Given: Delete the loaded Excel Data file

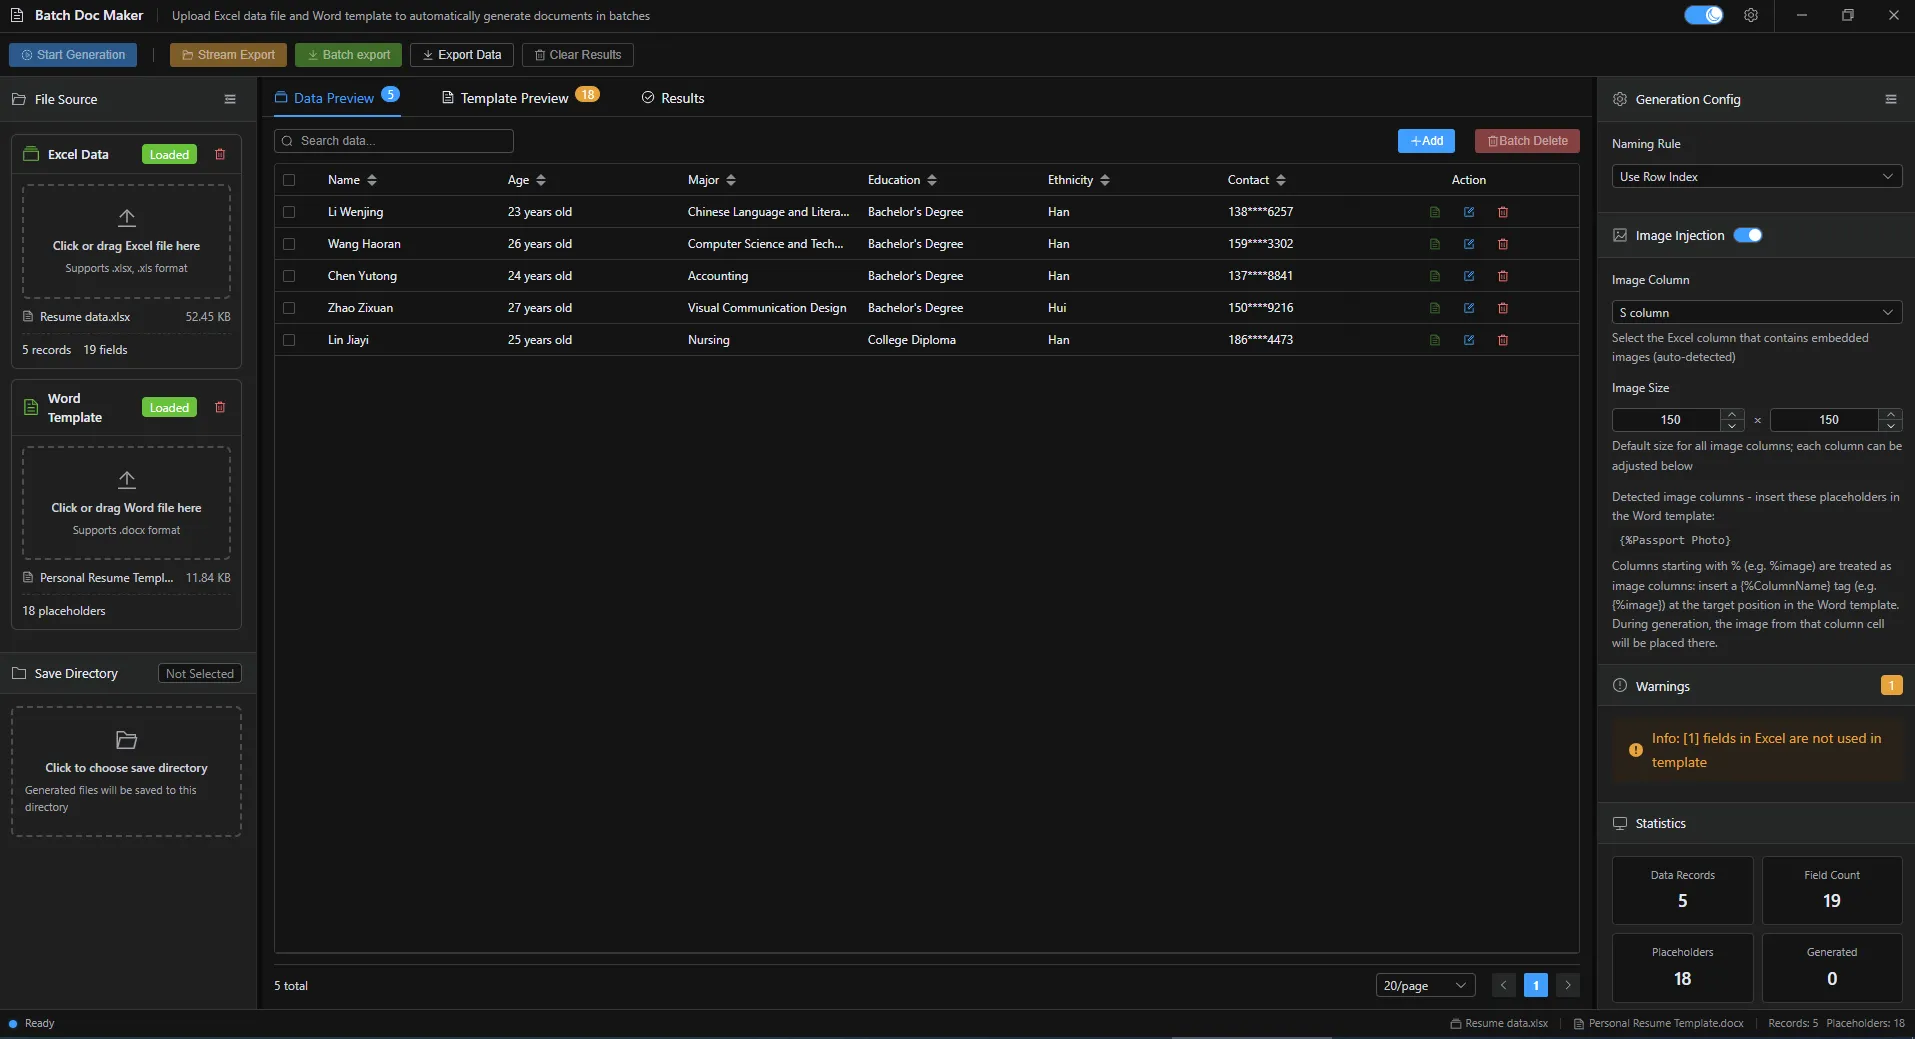Looking at the screenshot, I should tap(220, 154).
